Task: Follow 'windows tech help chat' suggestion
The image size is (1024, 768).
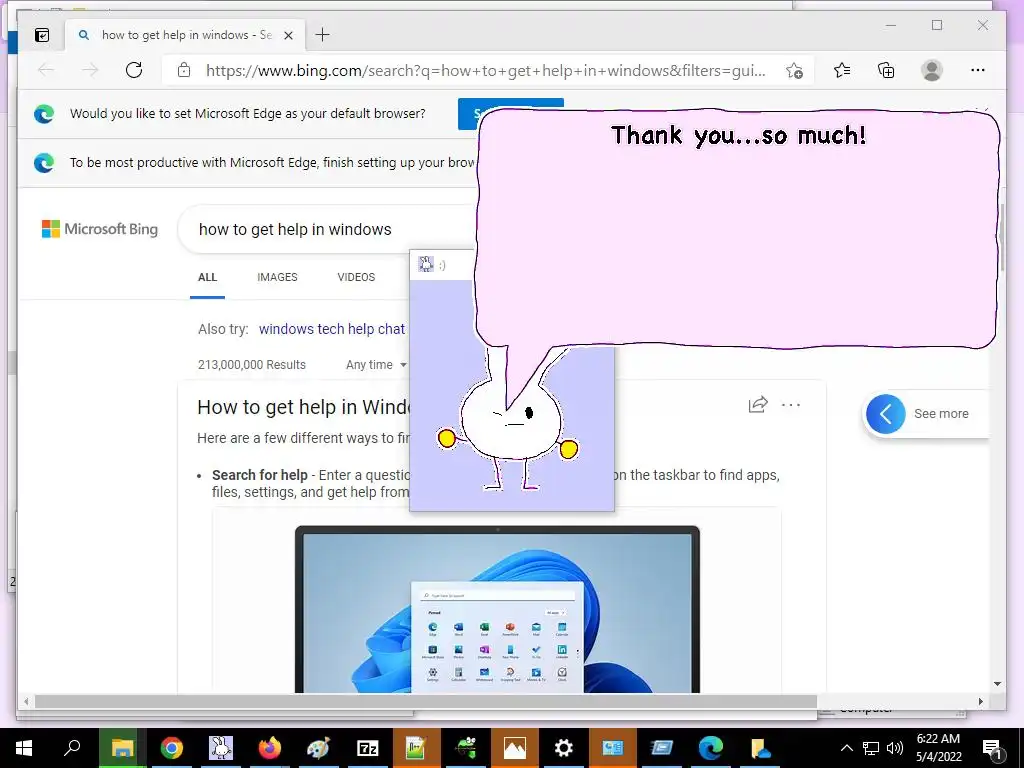Action: [332, 328]
